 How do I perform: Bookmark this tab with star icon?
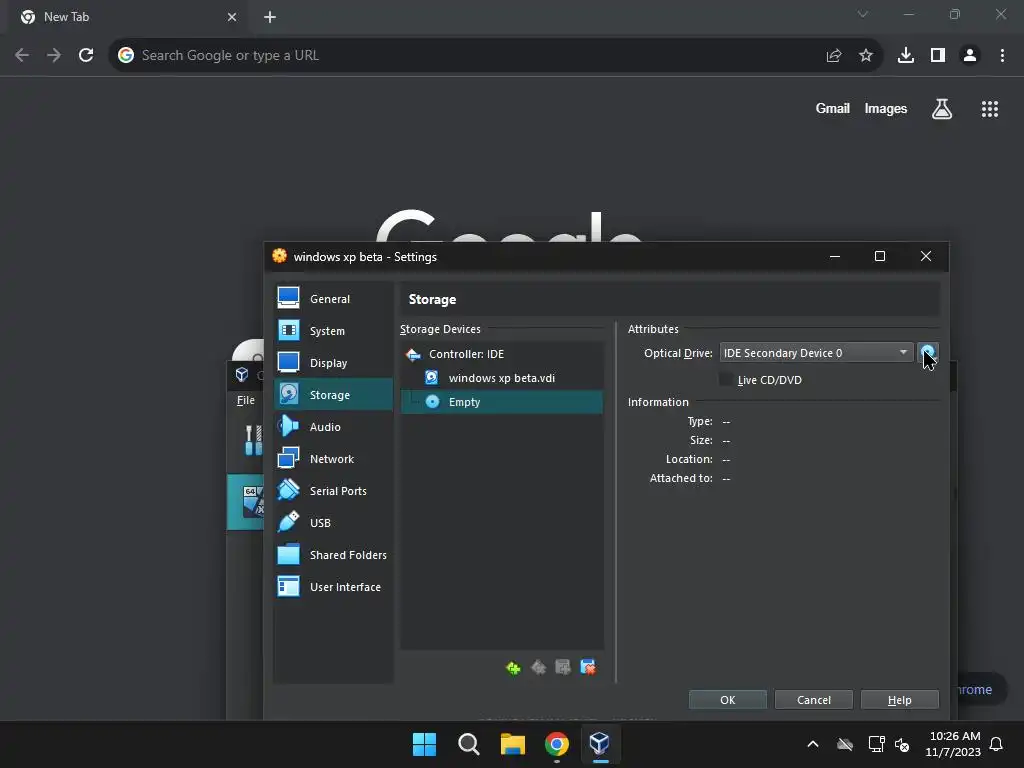pos(866,56)
